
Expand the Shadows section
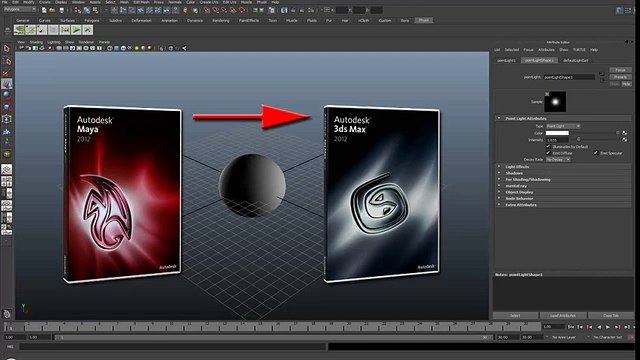(x=499, y=173)
